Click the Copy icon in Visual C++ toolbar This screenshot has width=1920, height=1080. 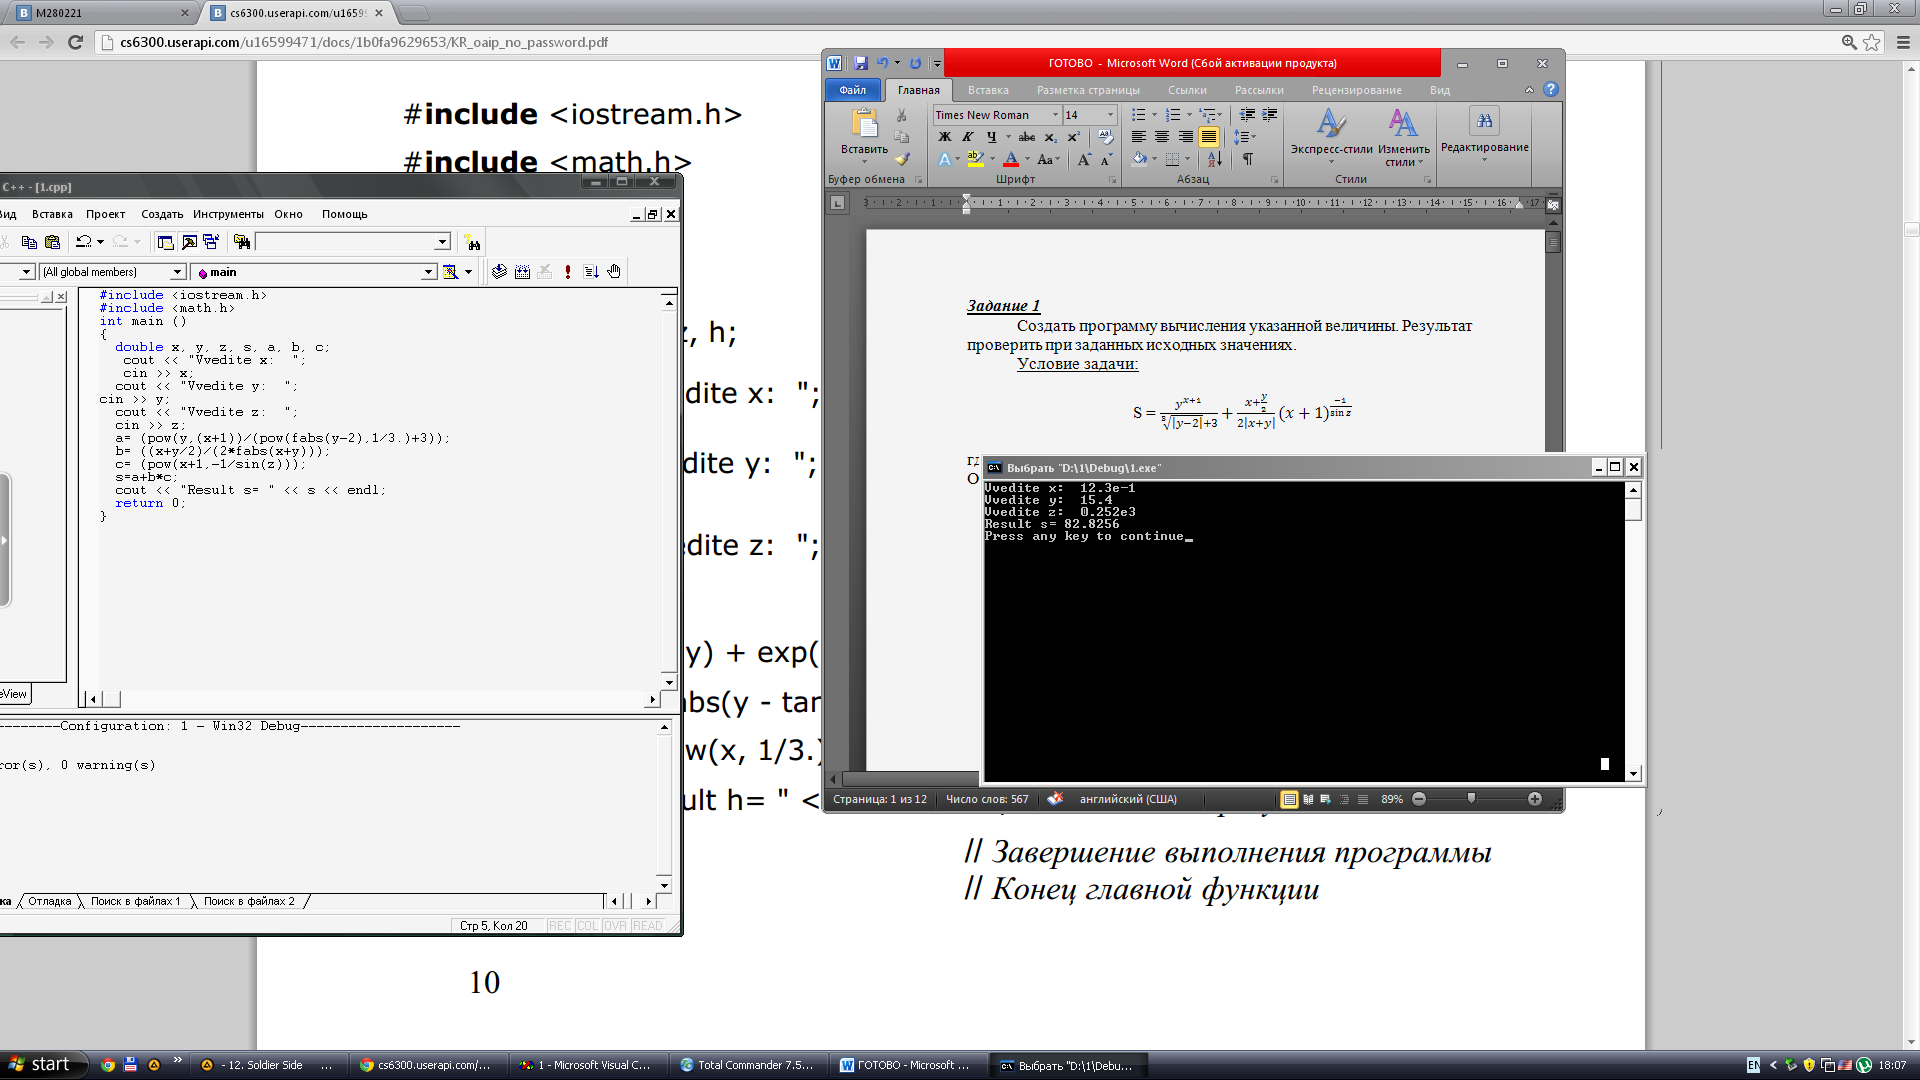[29, 242]
